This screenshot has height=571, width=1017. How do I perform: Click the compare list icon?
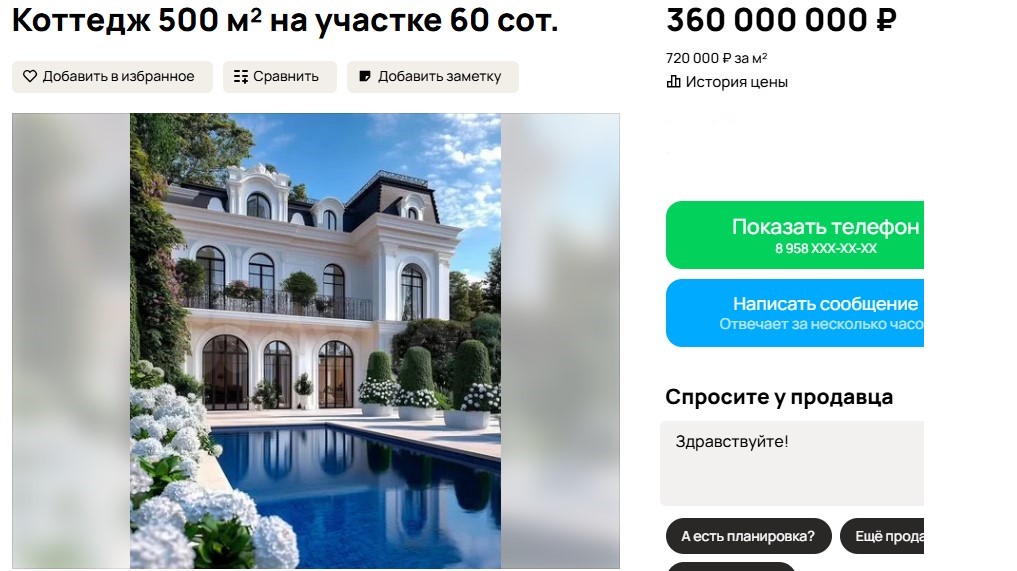click(x=241, y=77)
